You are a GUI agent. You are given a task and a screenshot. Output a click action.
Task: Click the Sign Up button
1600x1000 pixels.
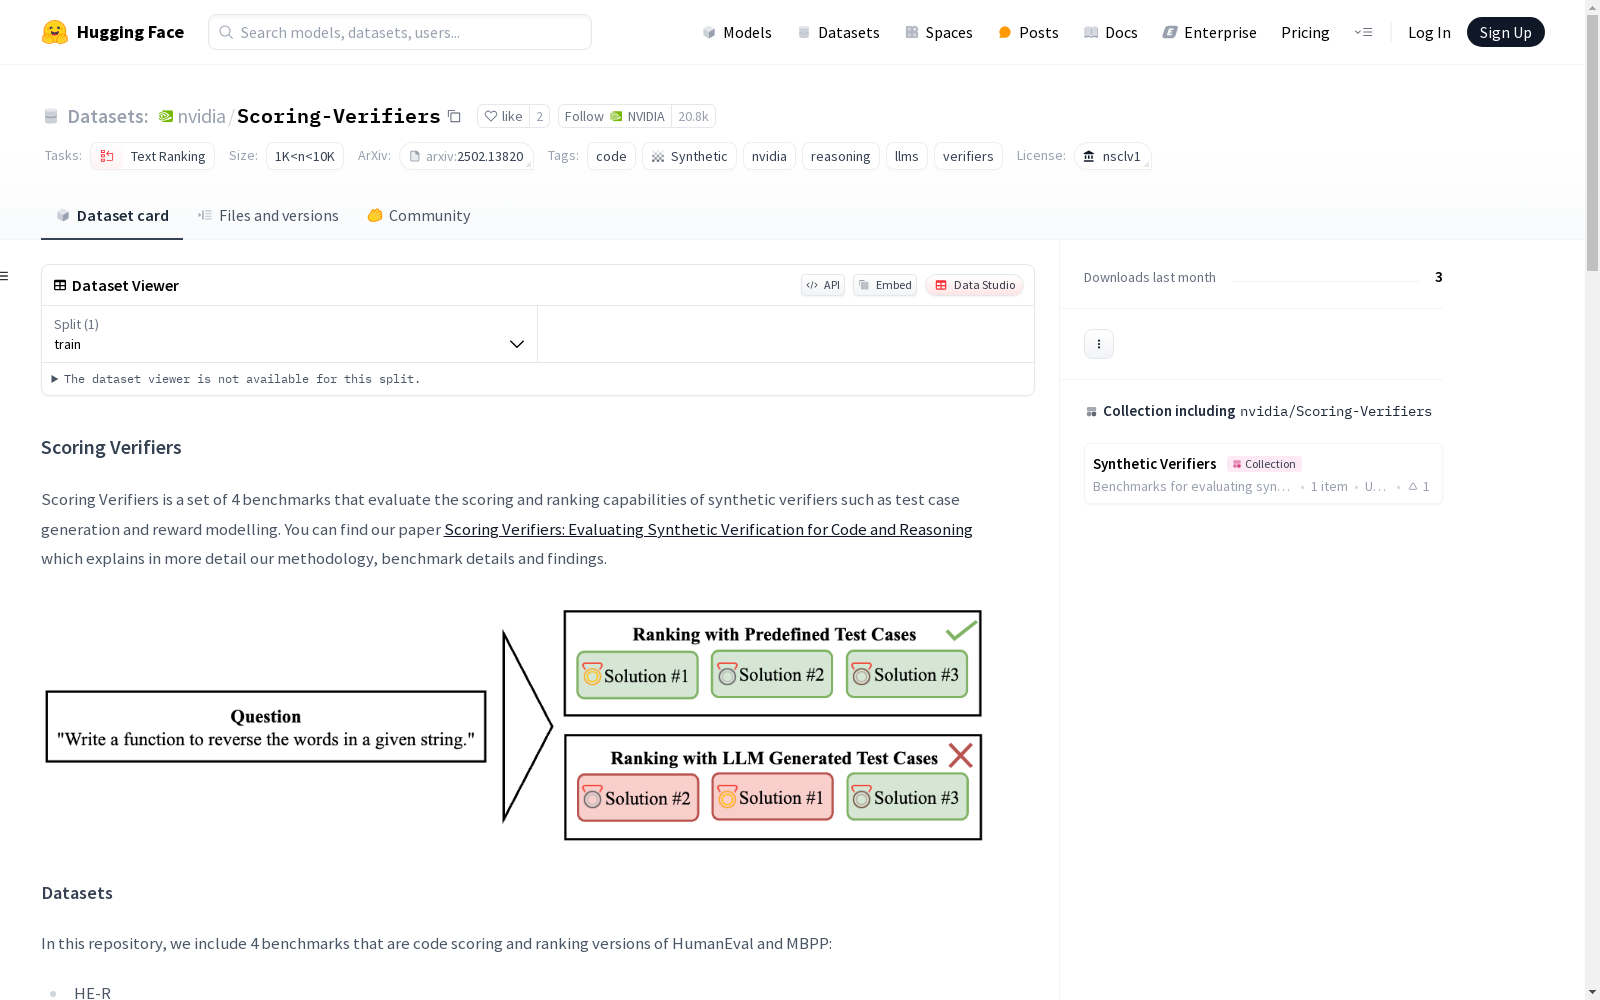click(x=1506, y=32)
